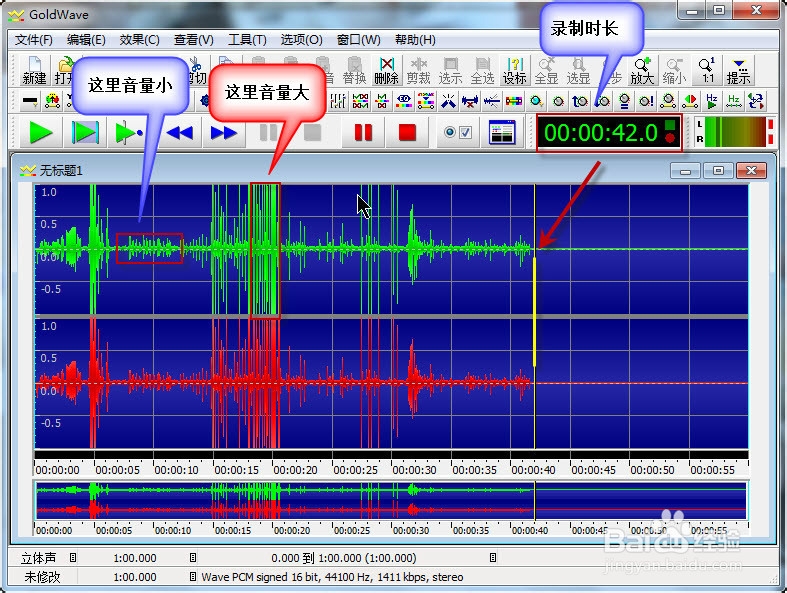Screen dimensions: 787x593
Task: Click the 立体声 status bar entry
Action: point(38,558)
